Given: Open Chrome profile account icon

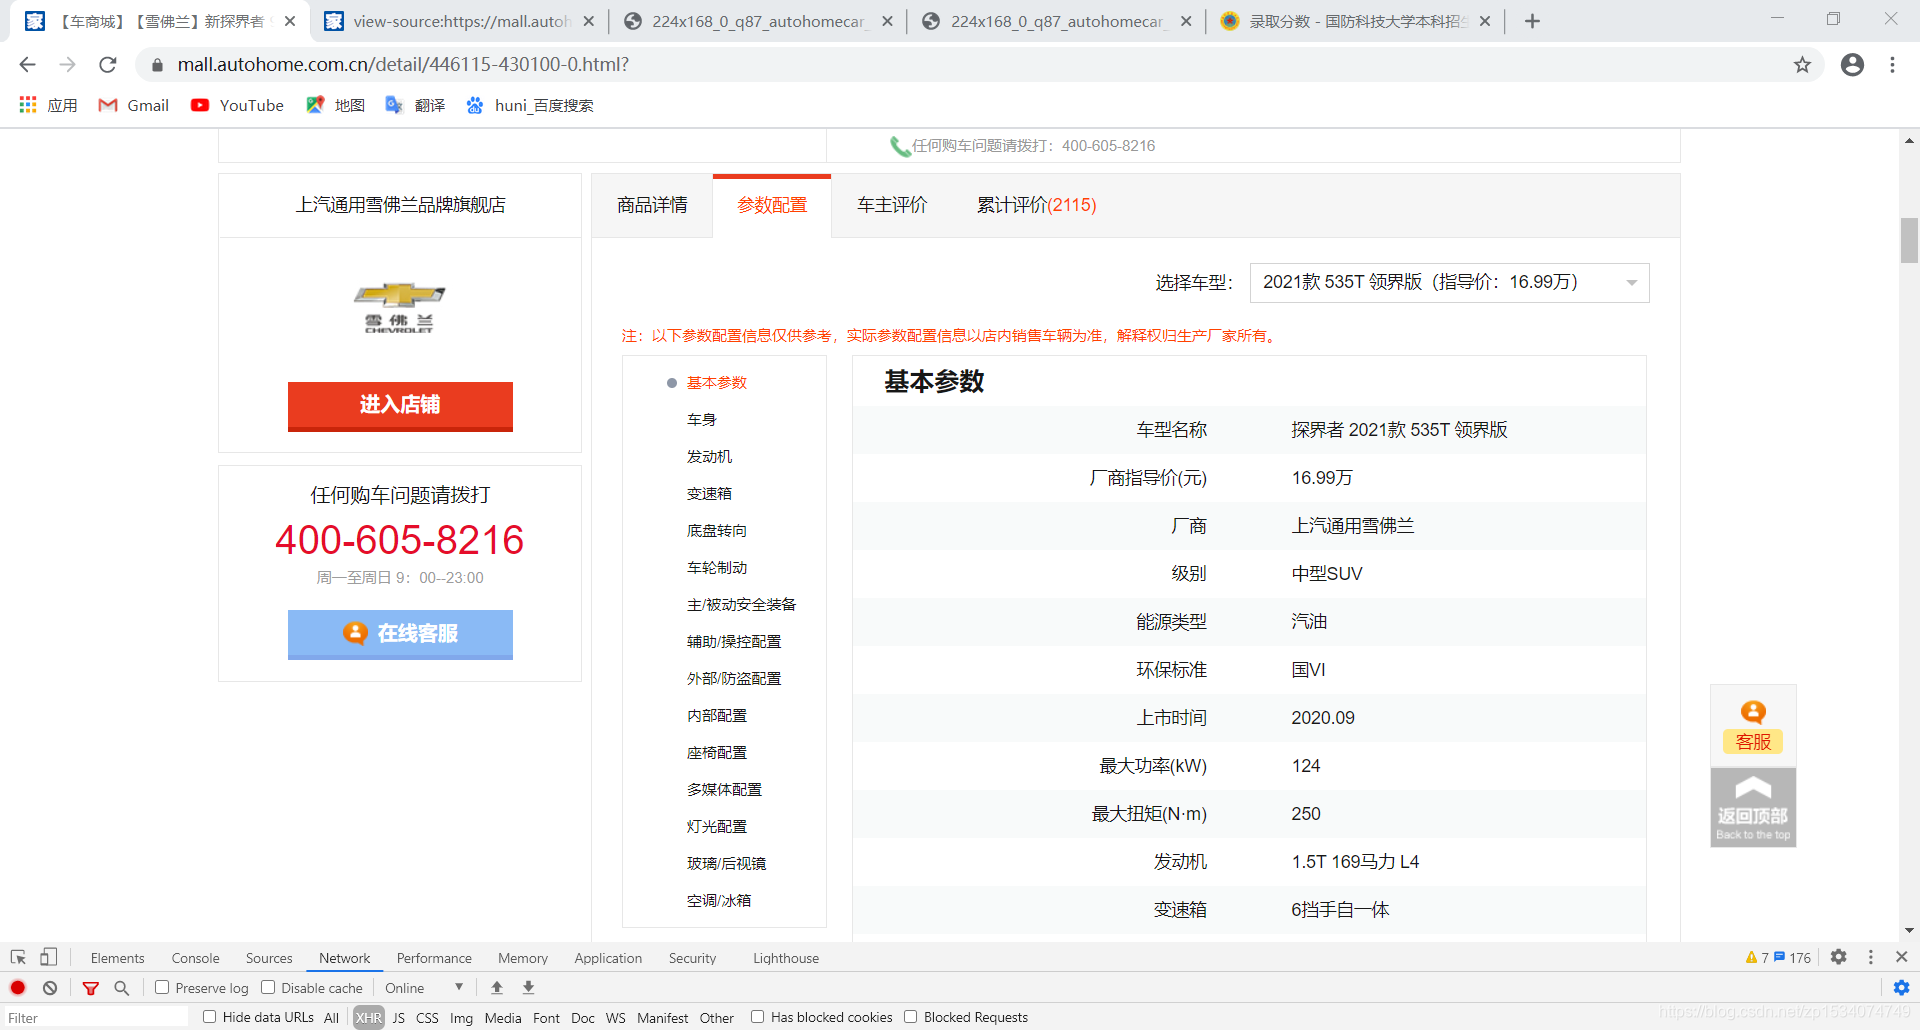Looking at the screenshot, I should coord(1852,65).
